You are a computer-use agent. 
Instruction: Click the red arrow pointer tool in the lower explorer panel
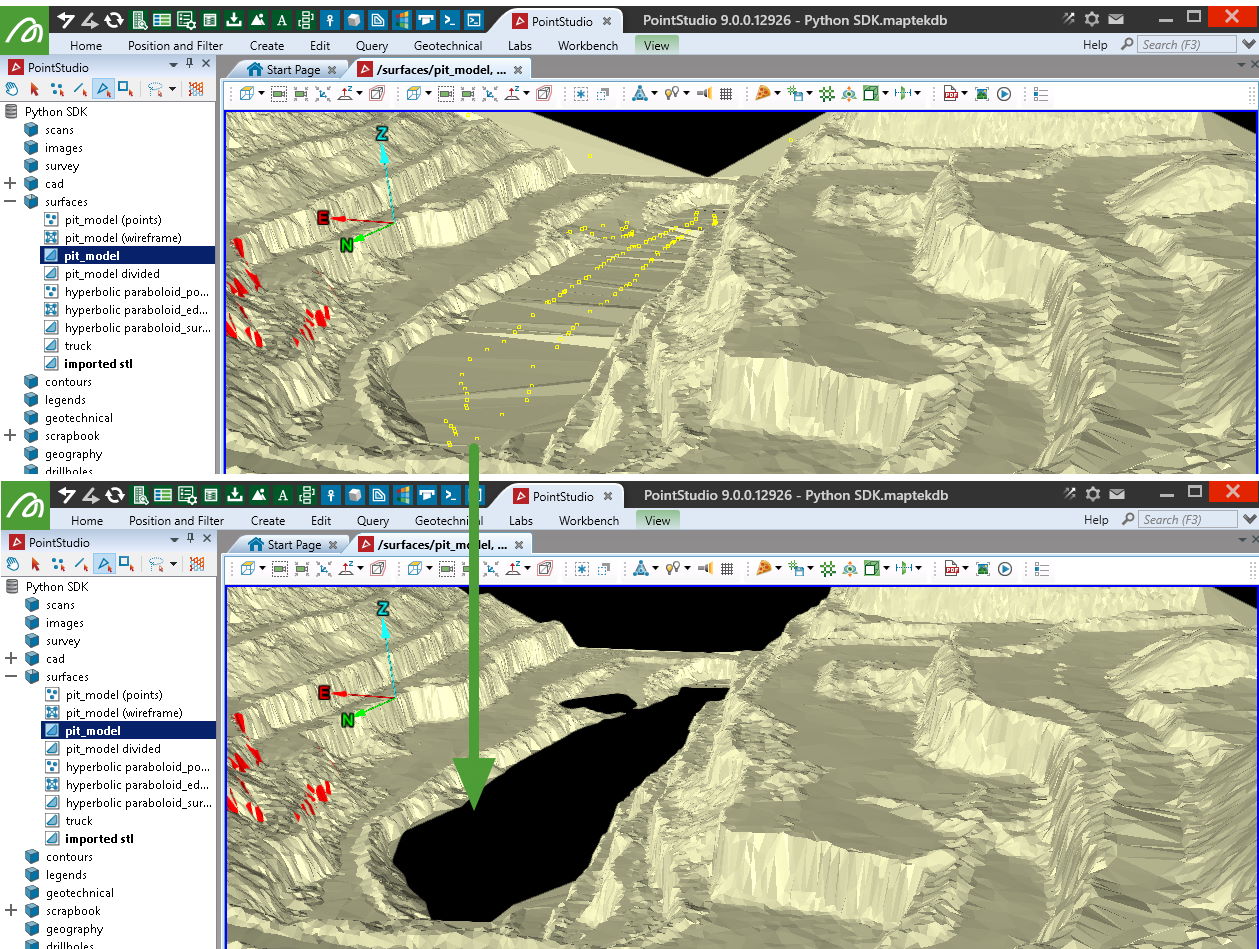35,564
